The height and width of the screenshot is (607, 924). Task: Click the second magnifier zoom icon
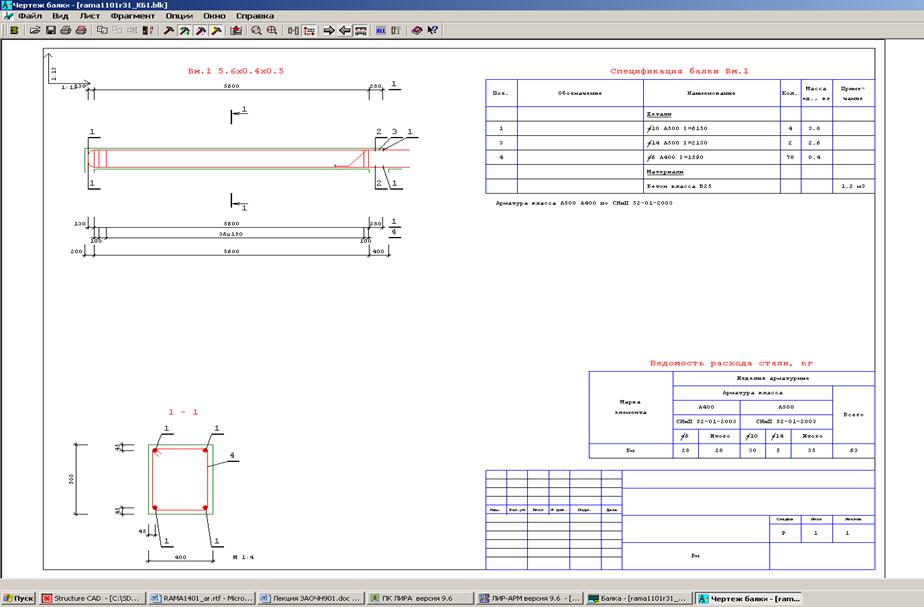point(271,31)
